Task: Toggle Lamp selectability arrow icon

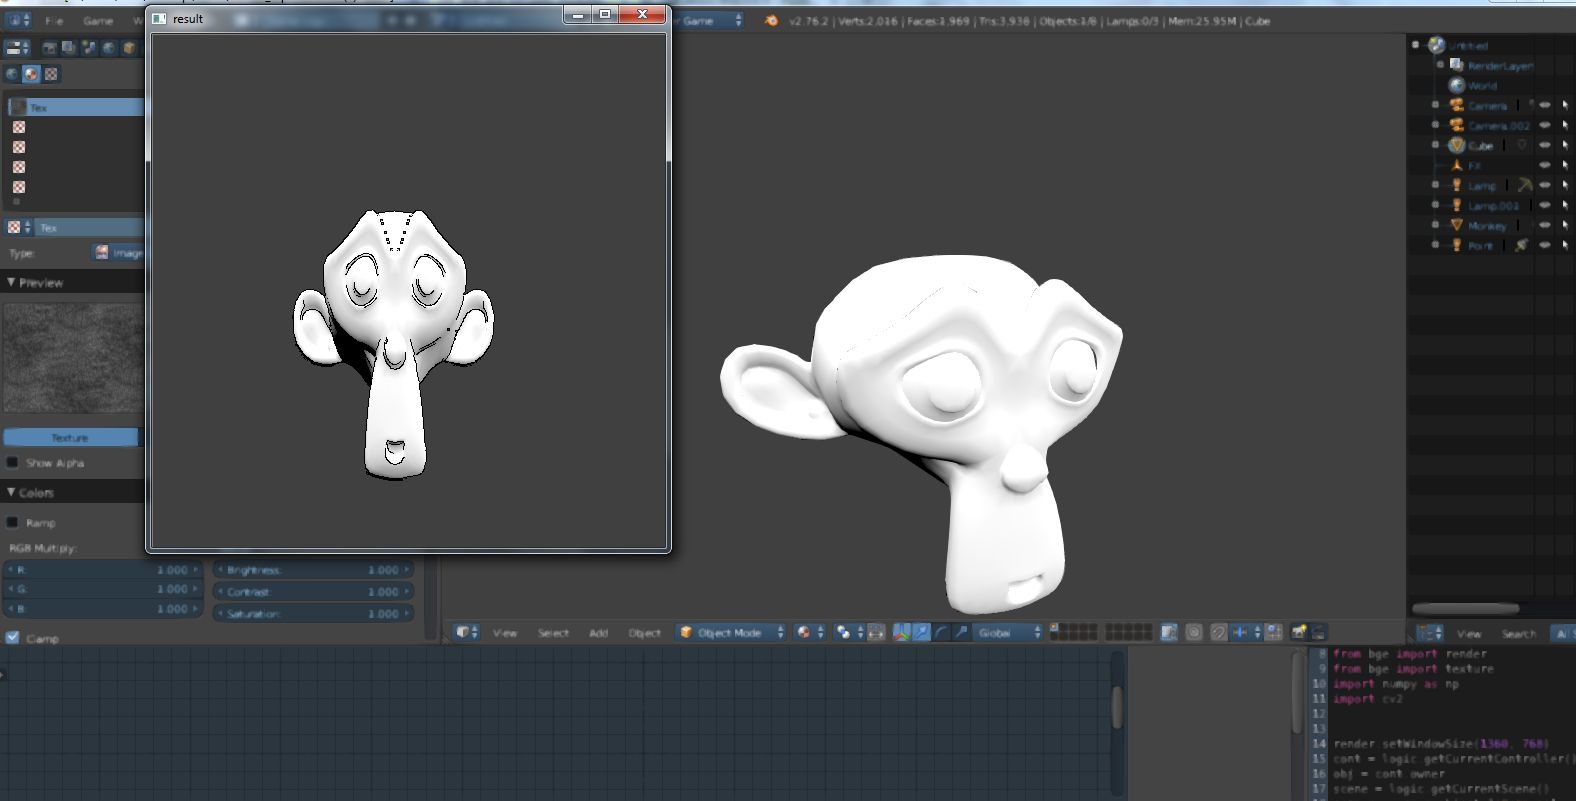Action: pyautogui.click(x=1564, y=185)
